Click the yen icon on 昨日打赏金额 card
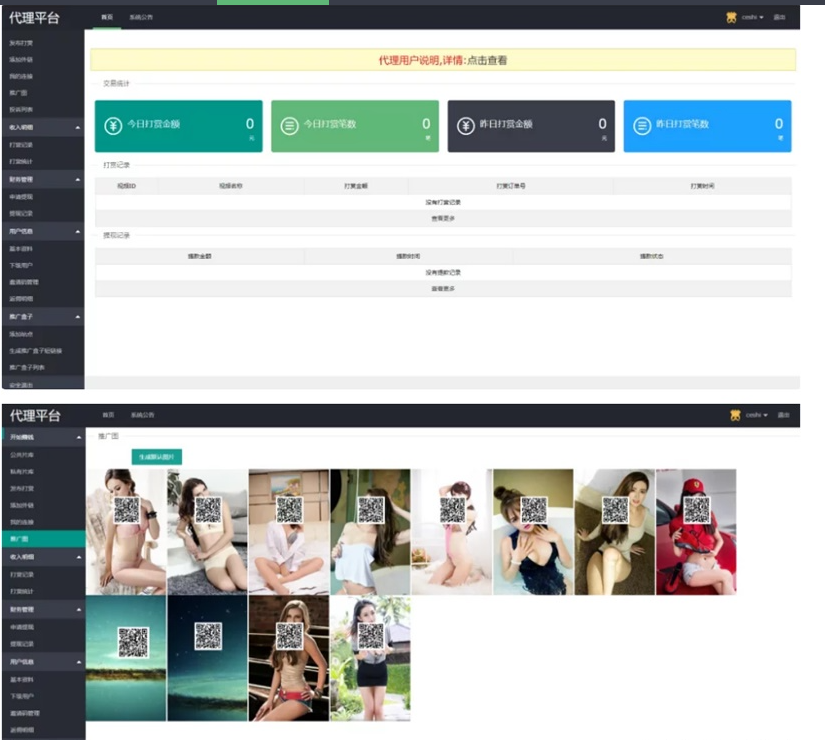Viewport: 825px width, 740px height. [x=465, y=125]
